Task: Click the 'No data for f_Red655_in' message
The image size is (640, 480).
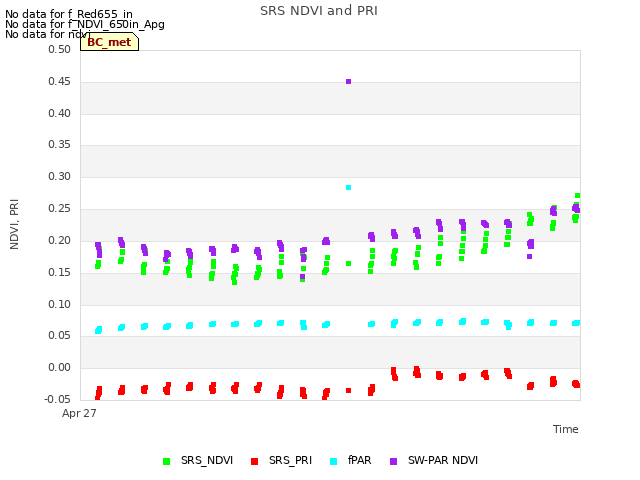Action: (69, 14)
